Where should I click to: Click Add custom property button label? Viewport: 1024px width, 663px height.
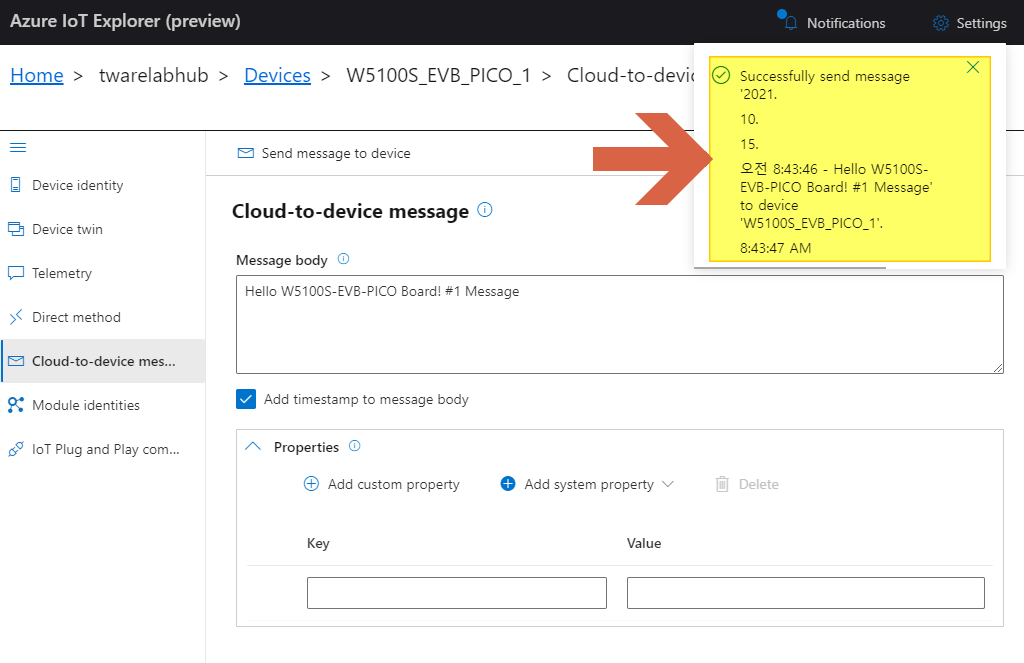394,484
